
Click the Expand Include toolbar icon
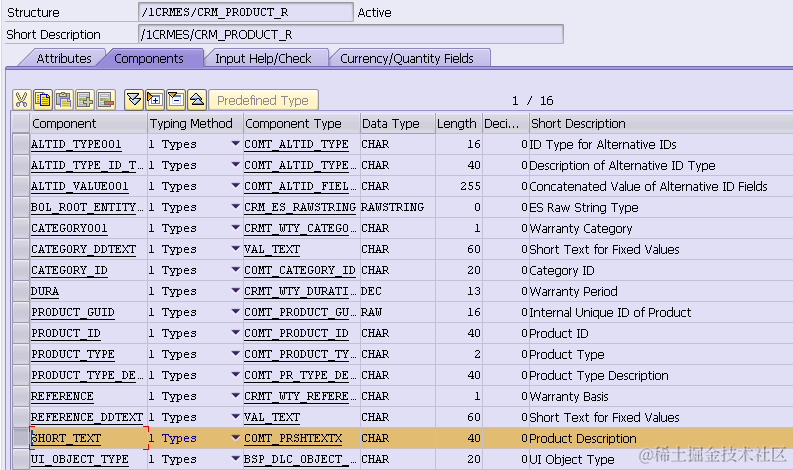point(134,100)
